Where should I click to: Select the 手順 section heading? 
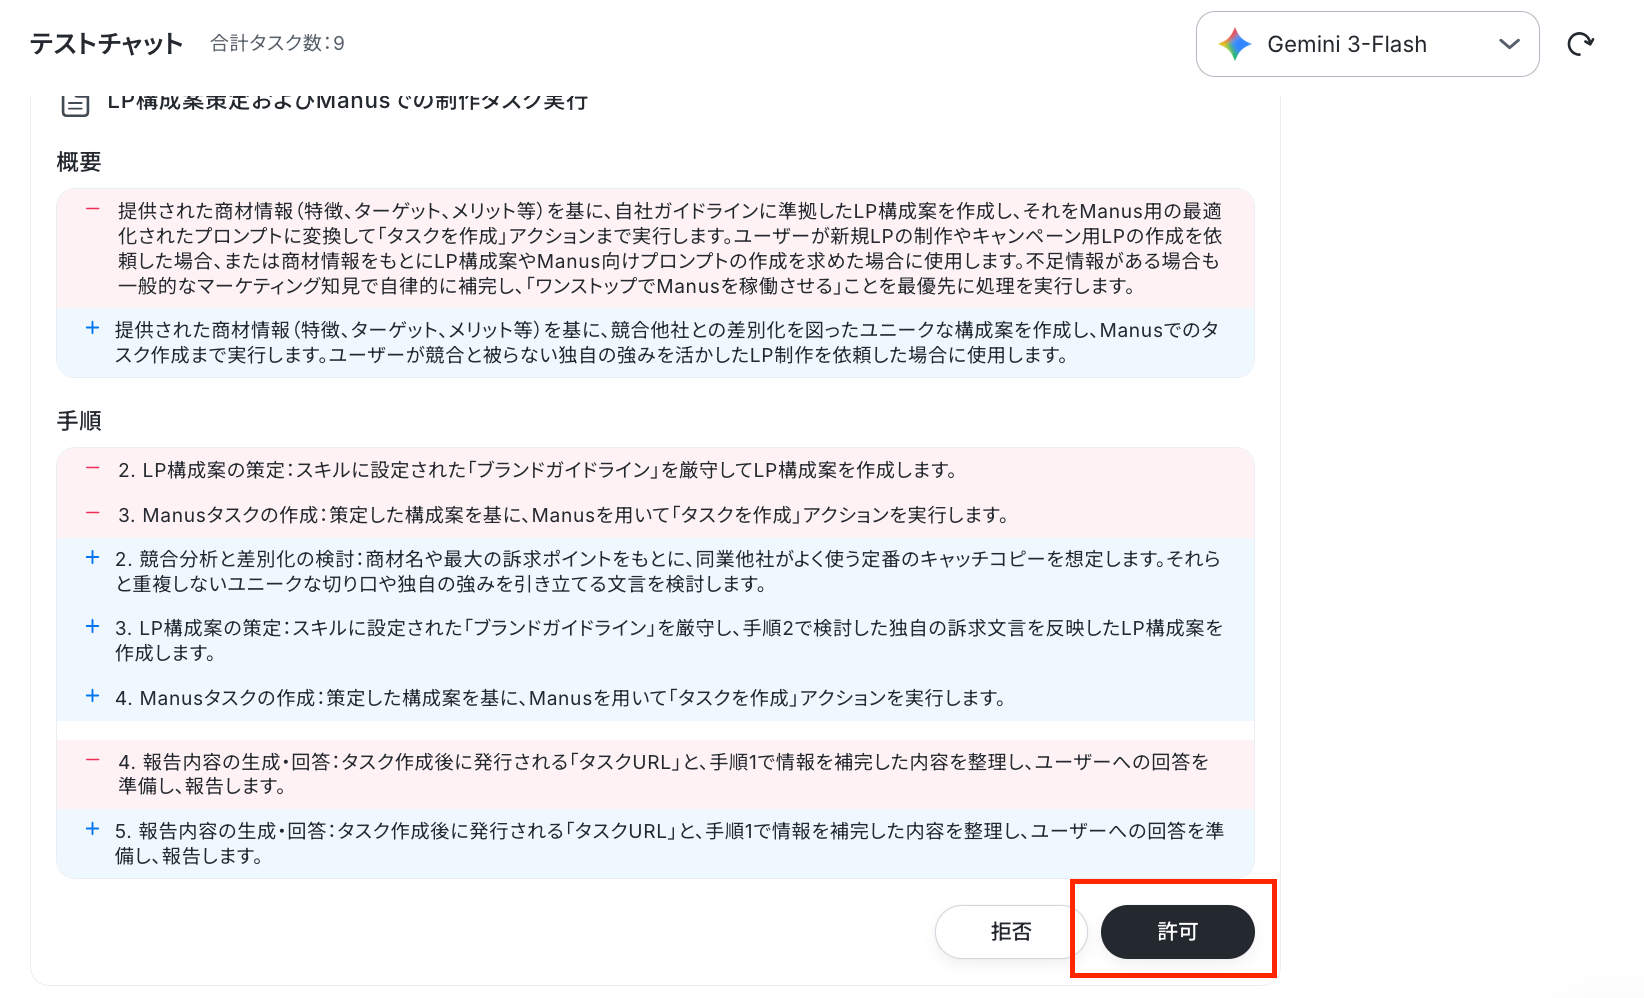(79, 421)
